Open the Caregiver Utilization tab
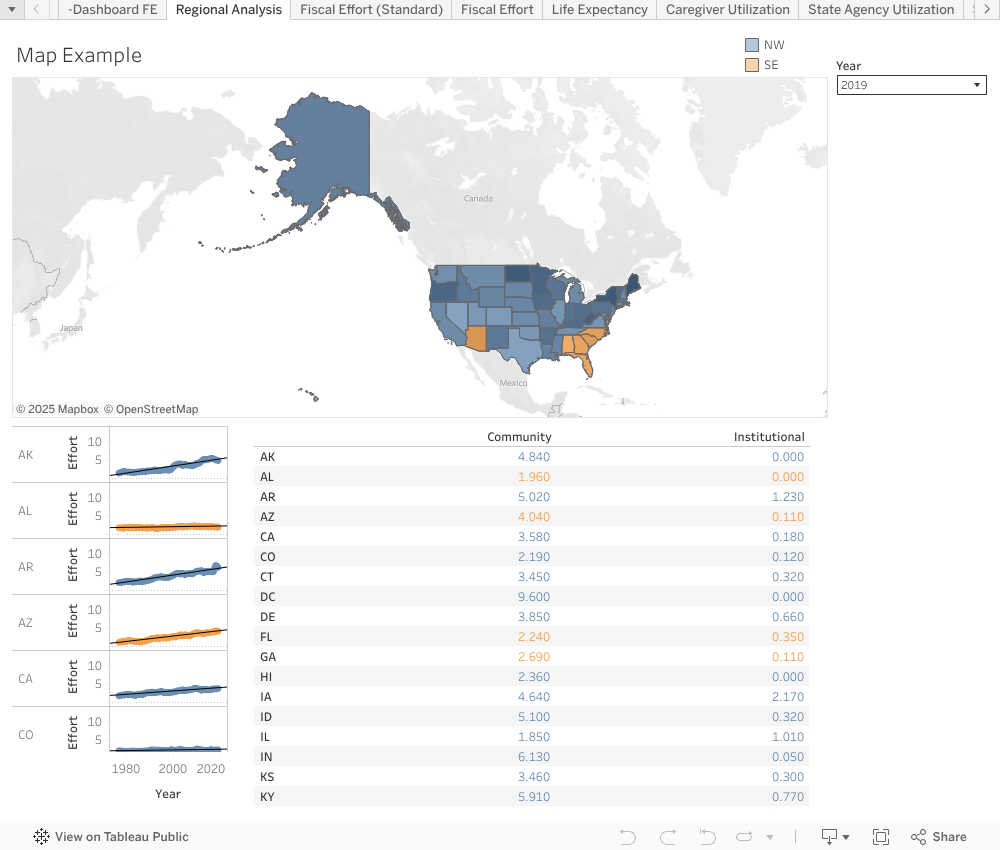 pyautogui.click(x=728, y=10)
